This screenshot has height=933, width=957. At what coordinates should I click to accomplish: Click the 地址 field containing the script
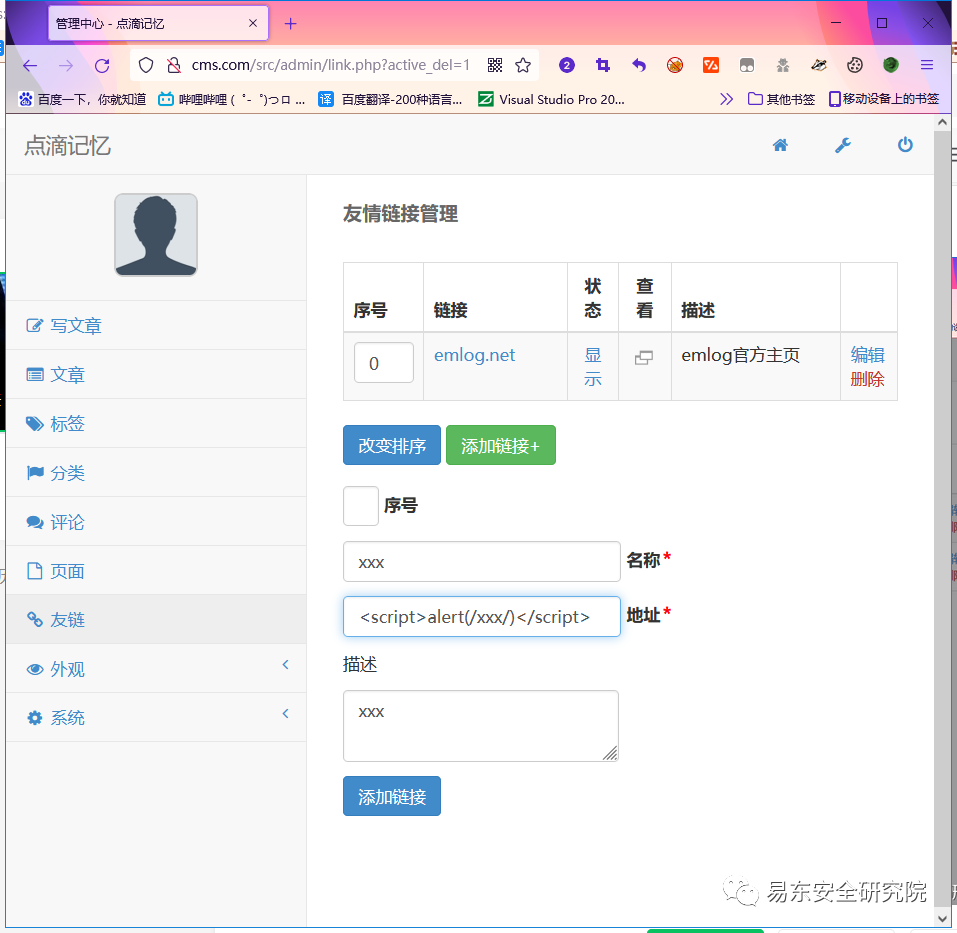click(482, 617)
